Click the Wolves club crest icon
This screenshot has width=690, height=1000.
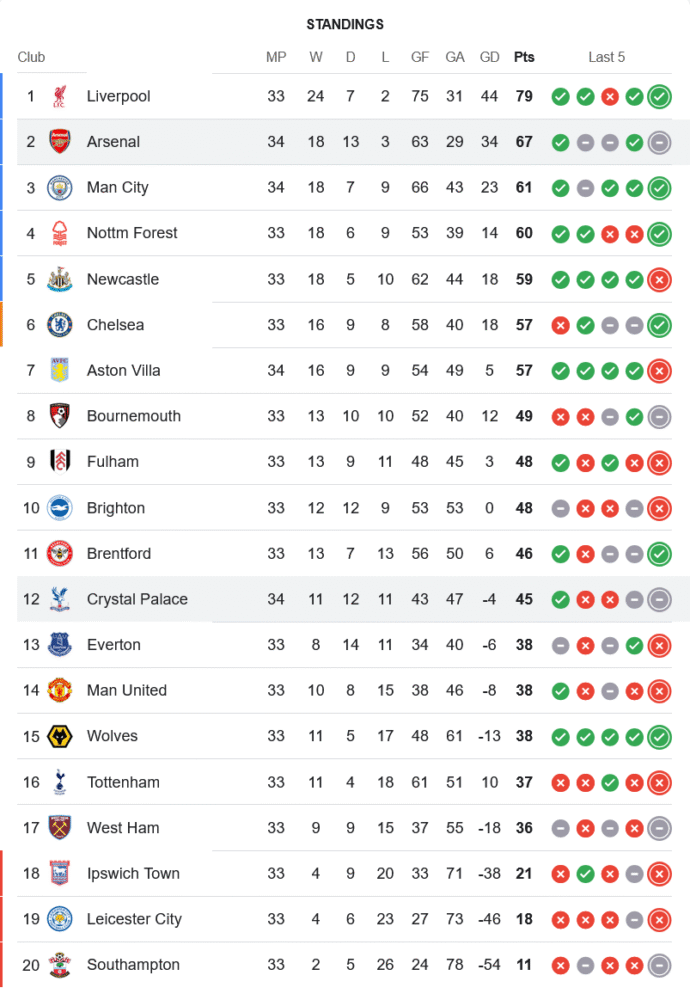point(60,736)
